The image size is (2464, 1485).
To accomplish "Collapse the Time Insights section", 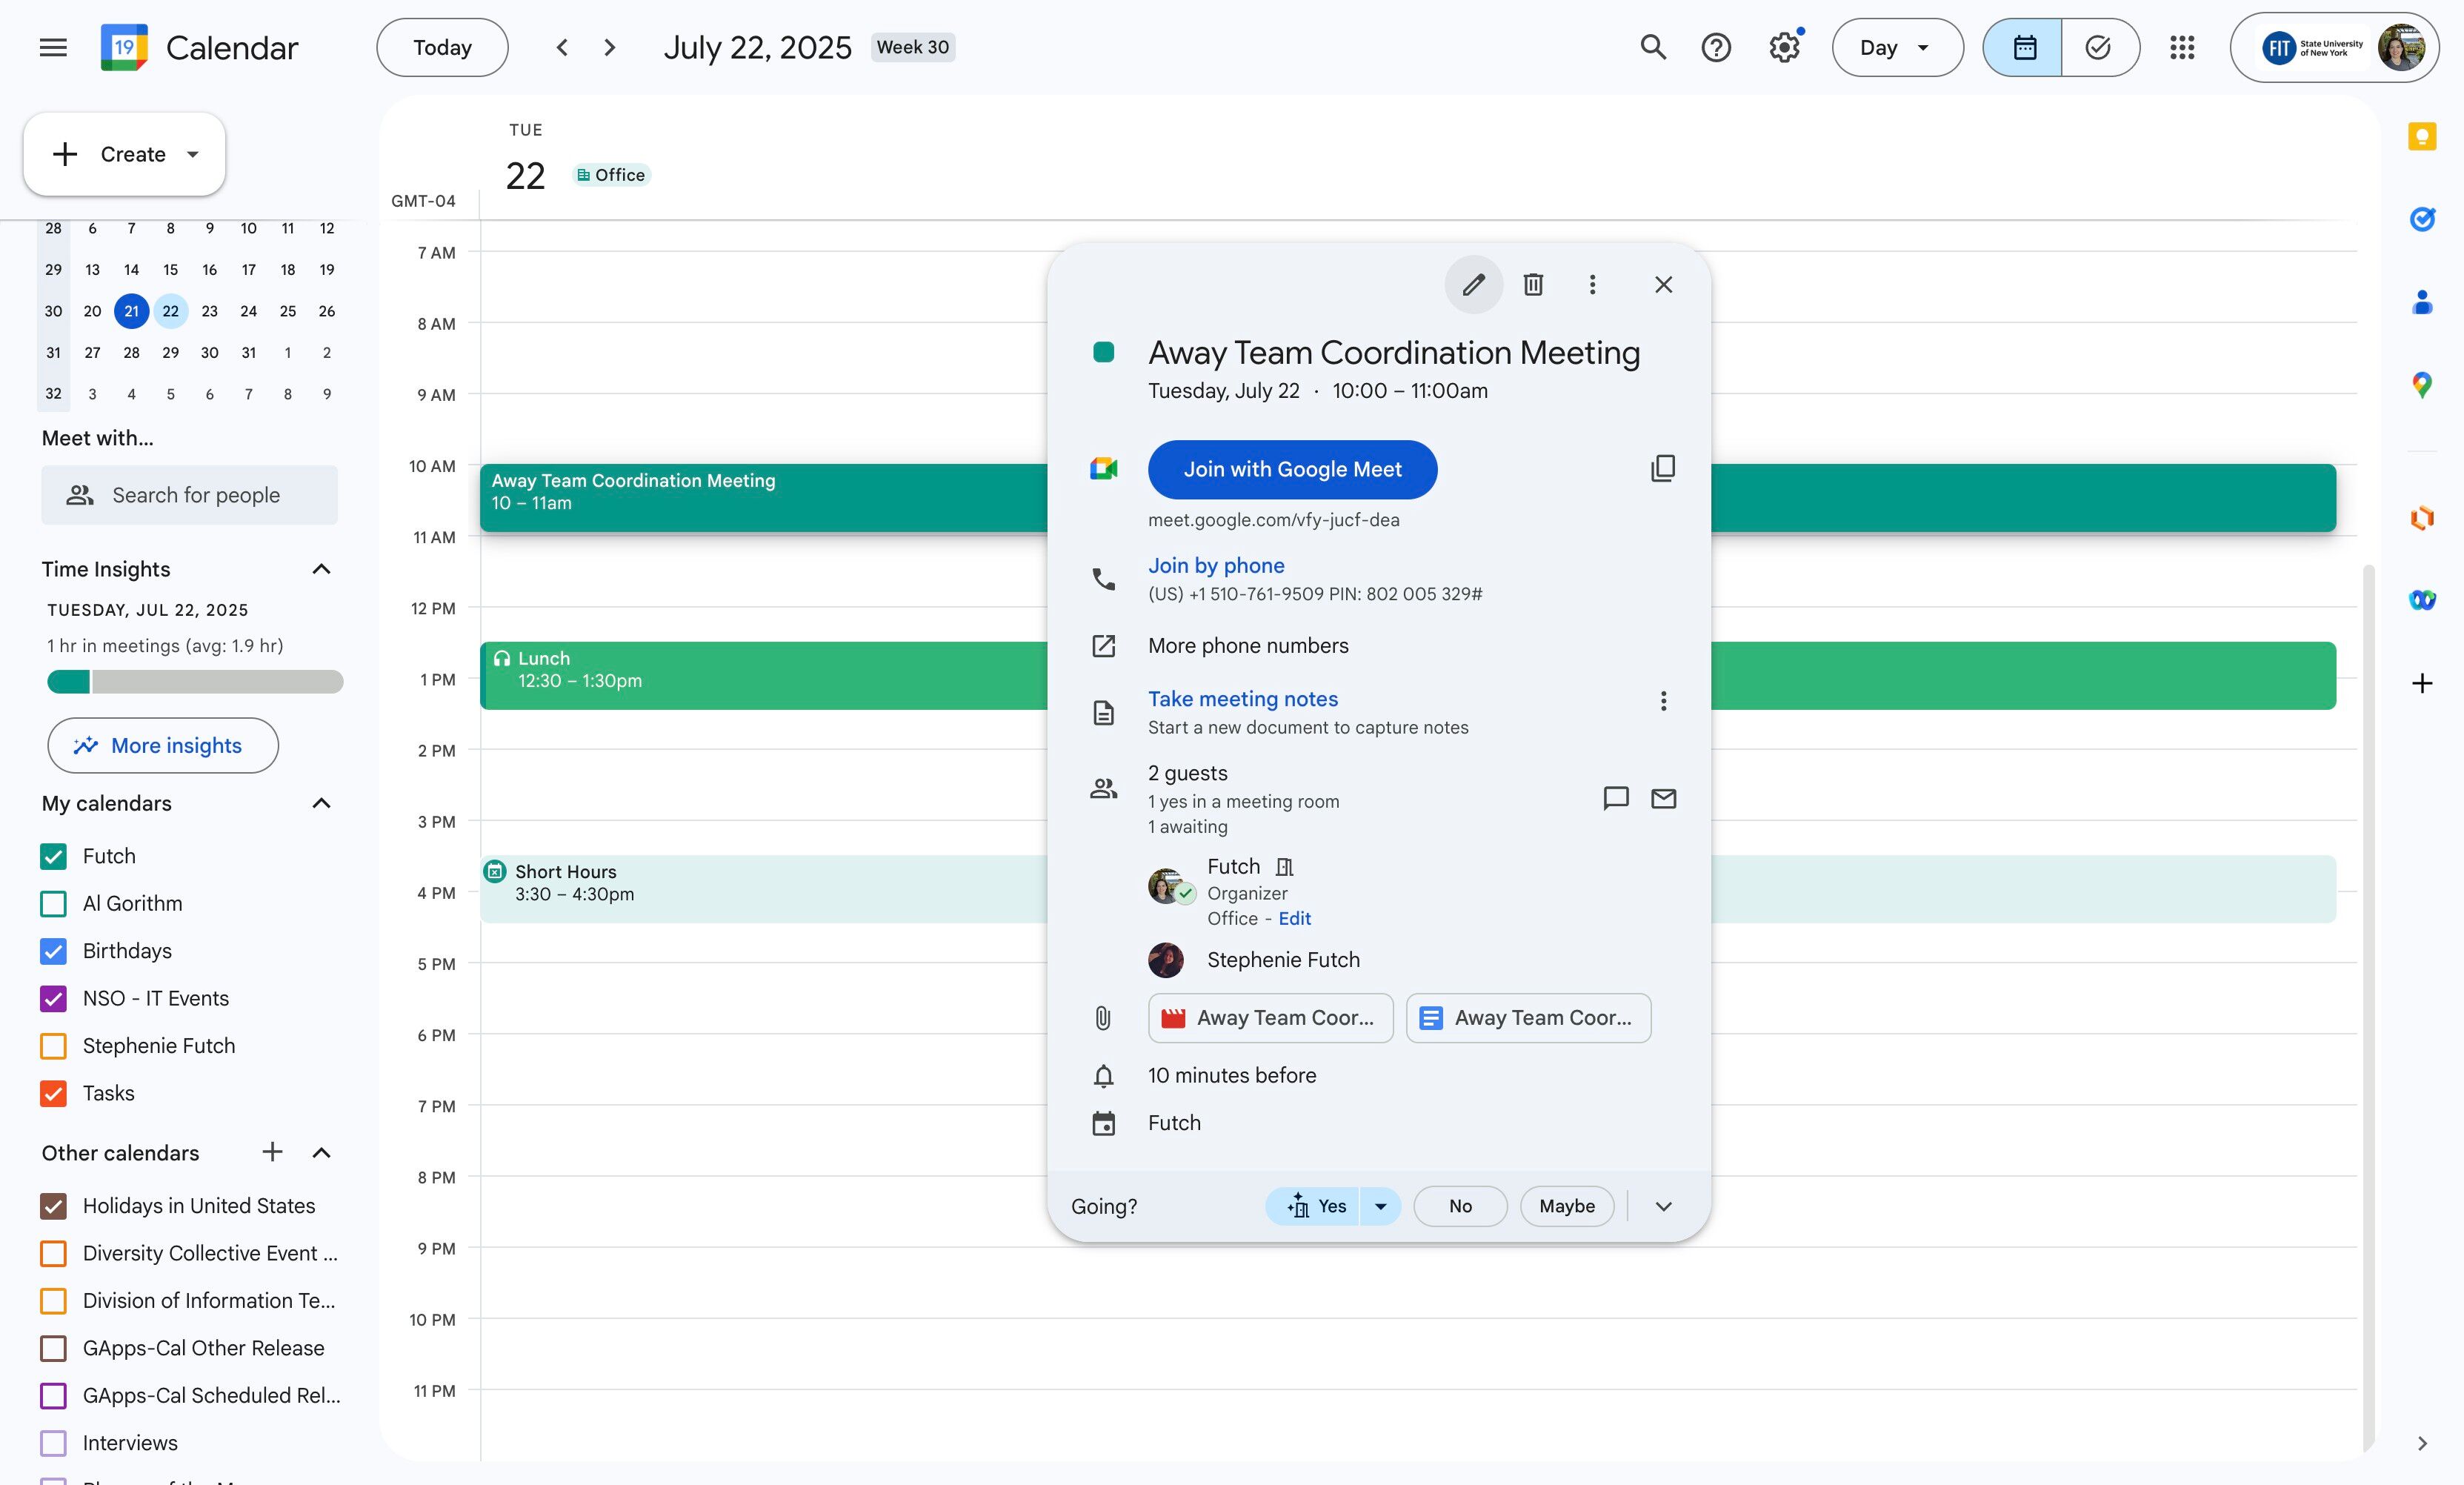I will click(x=321, y=569).
